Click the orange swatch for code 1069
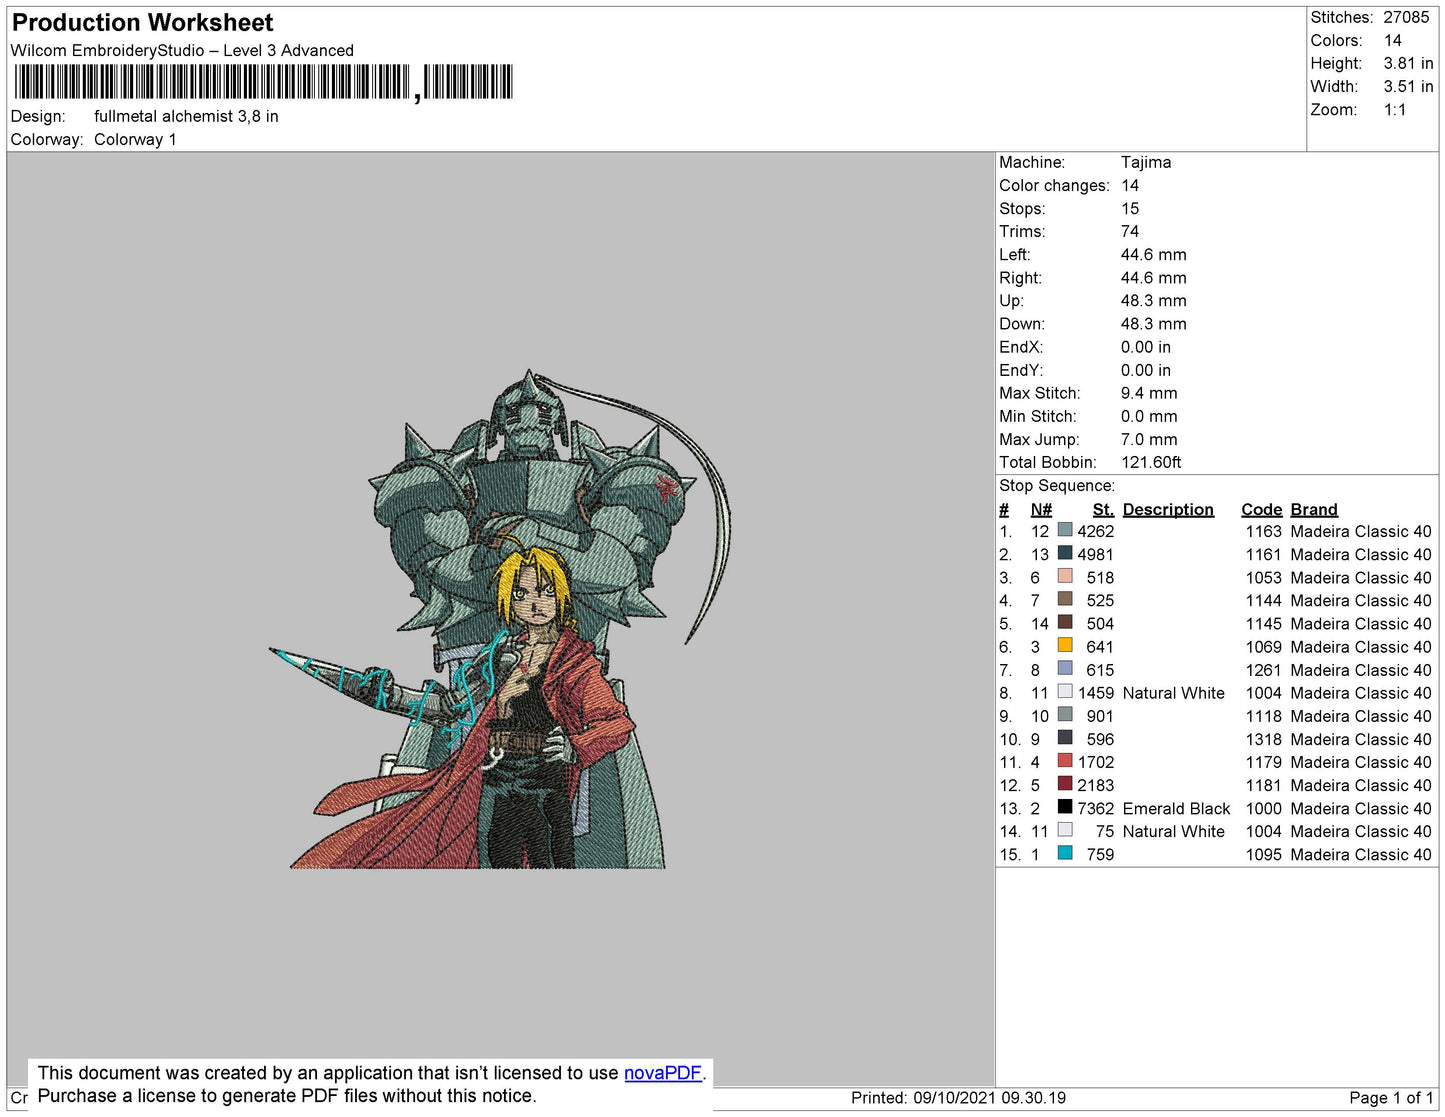The image size is (1445, 1117). 1065,646
